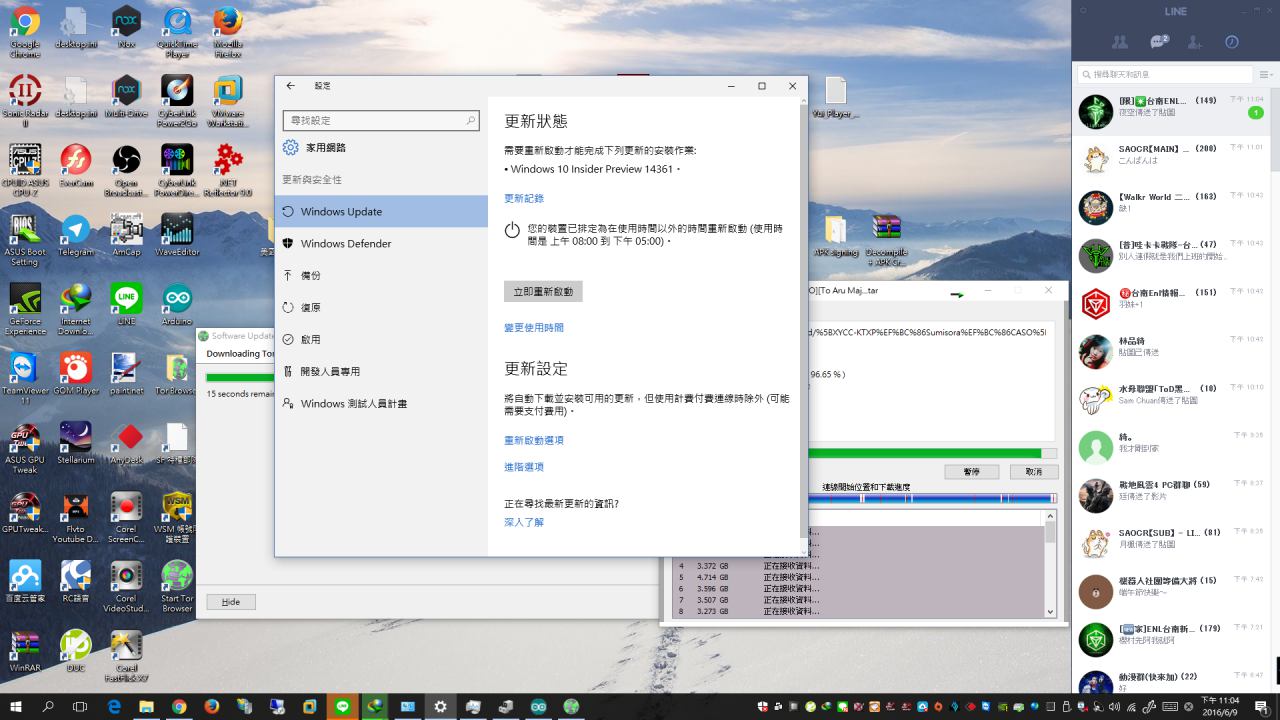Viewport: 1280px width, 720px height.
Task: Open the 進階選項 link
Action: 524,467
